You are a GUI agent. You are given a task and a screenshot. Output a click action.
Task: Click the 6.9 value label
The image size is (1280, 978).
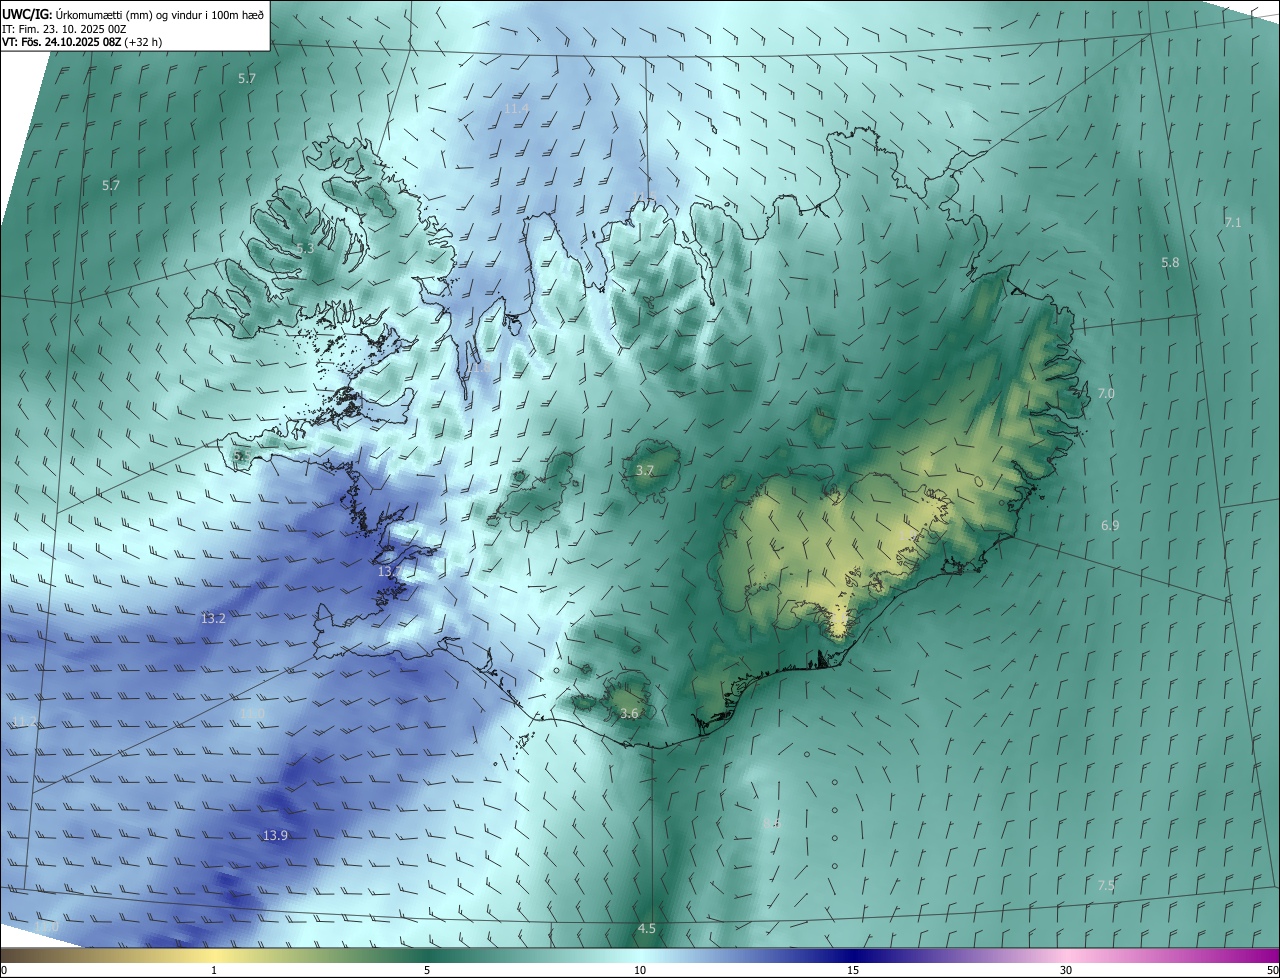(1110, 525)
